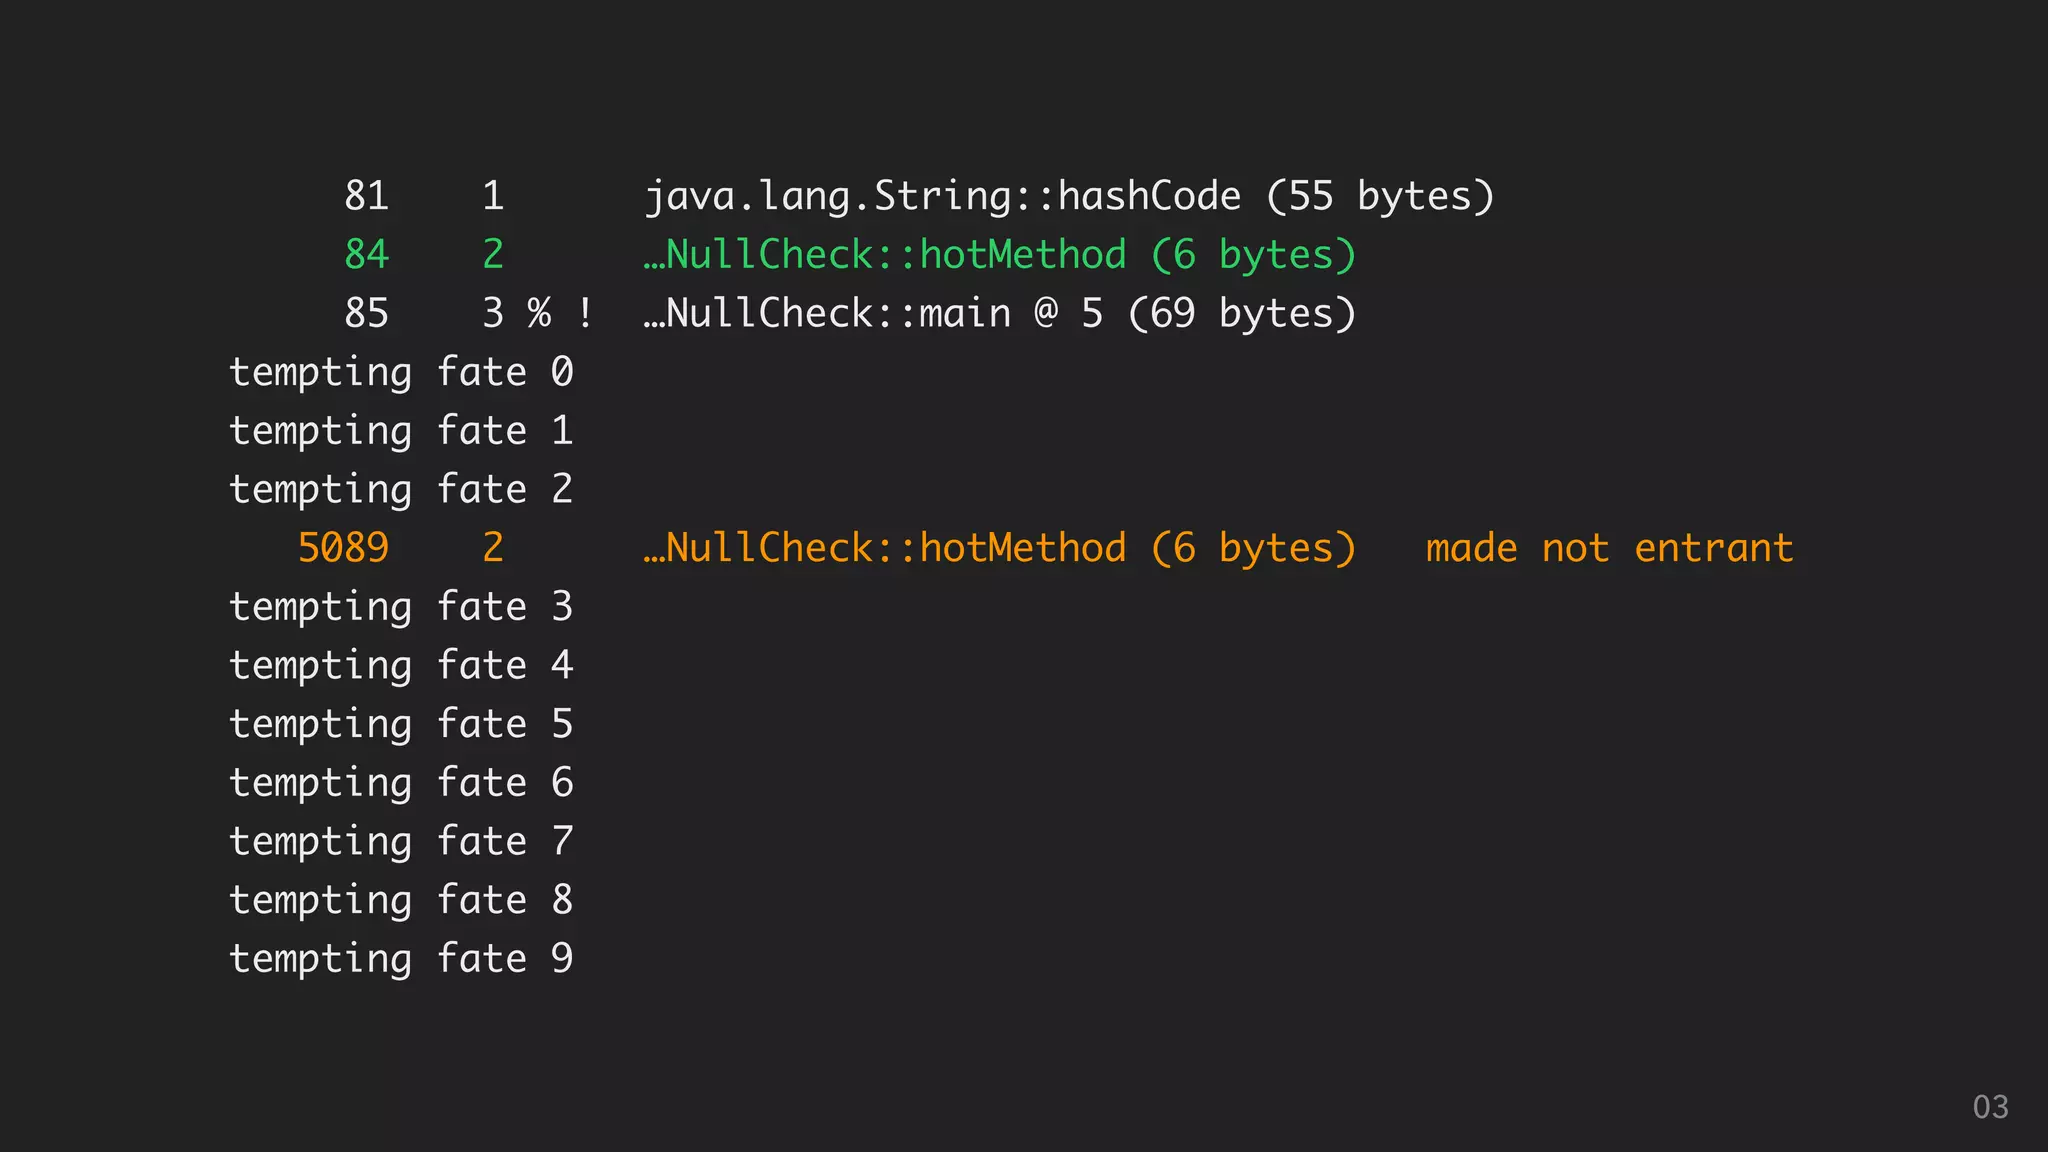Image resolution: width=2048 pixels, height=1152 pixels.
Task: Click the 'made not entrant' text
Action: pos(1609,548)
